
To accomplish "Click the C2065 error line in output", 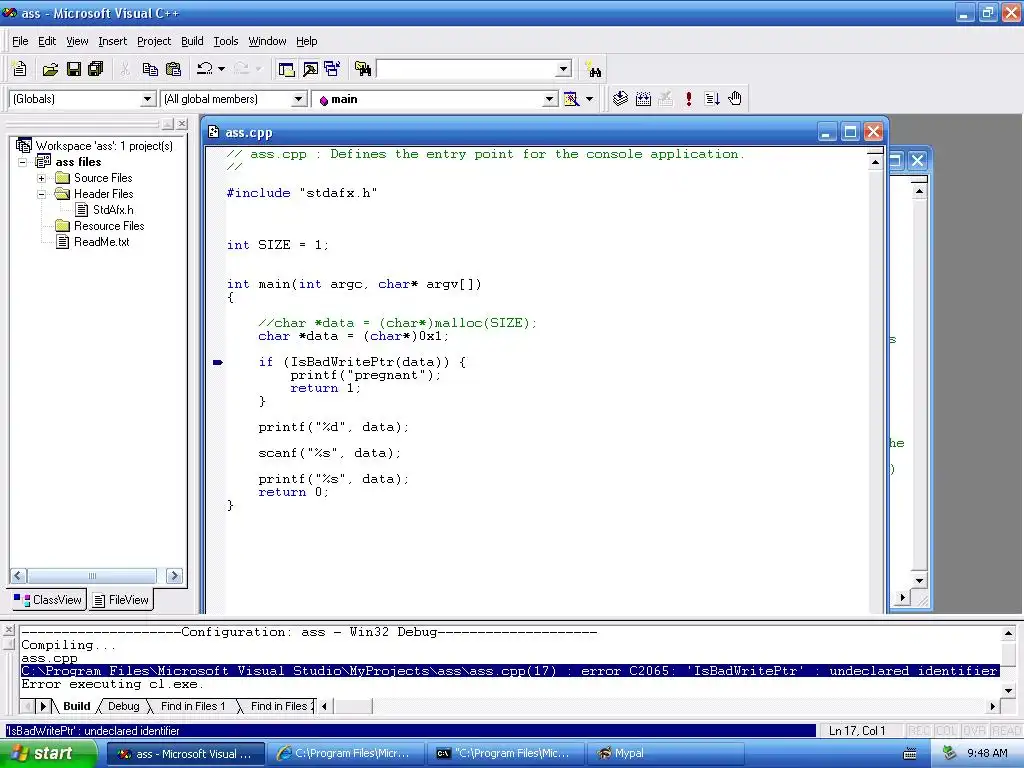I will [x=510, y=671].
